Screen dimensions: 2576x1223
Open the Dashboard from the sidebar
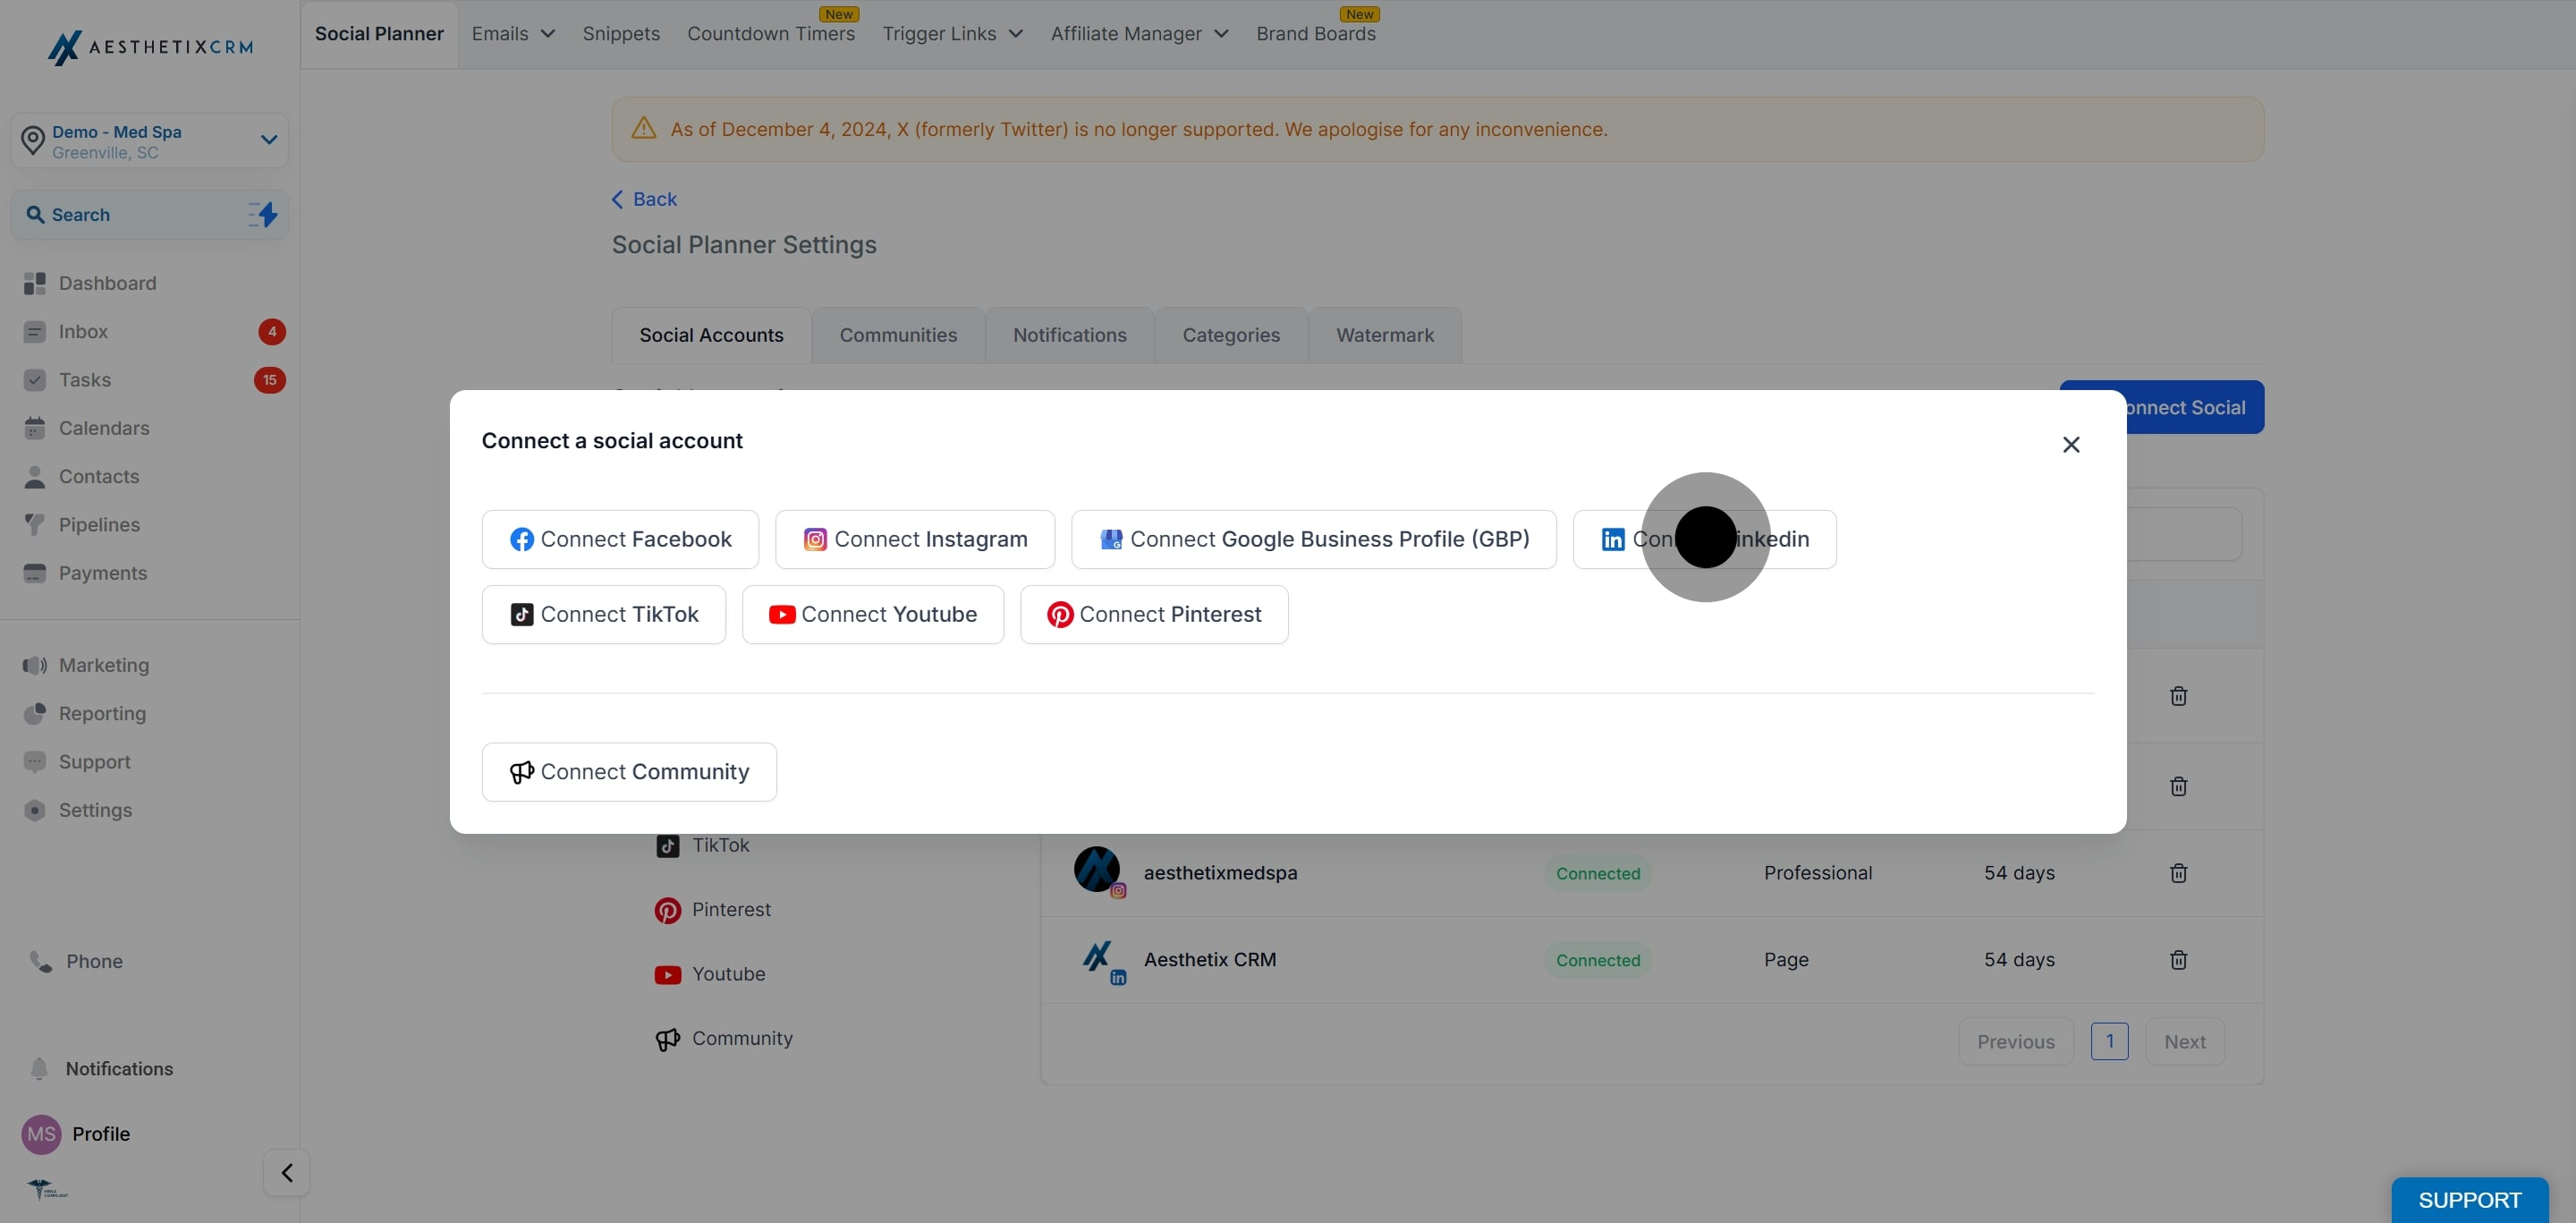107,283
